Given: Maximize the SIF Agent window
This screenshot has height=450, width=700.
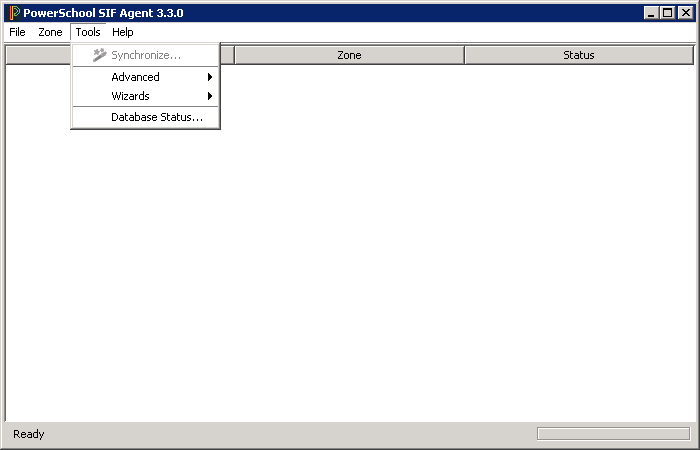Looking at the screenshot, I should [668, 13].
